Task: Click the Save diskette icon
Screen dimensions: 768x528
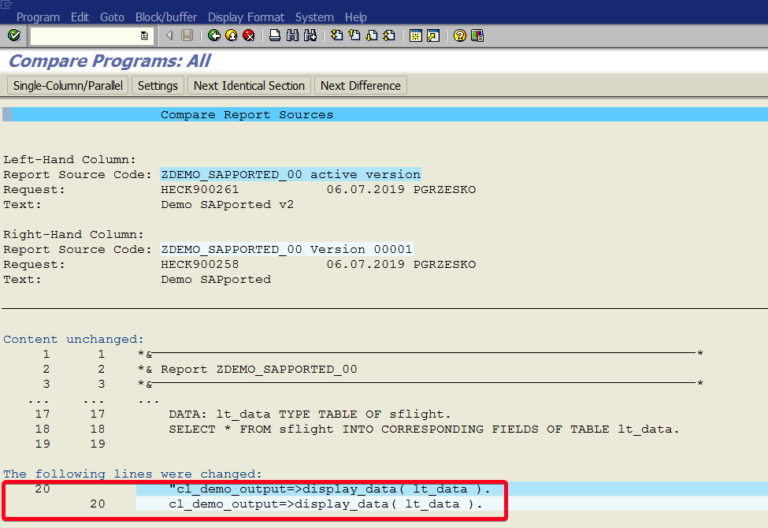Action: tap(188, 35)
